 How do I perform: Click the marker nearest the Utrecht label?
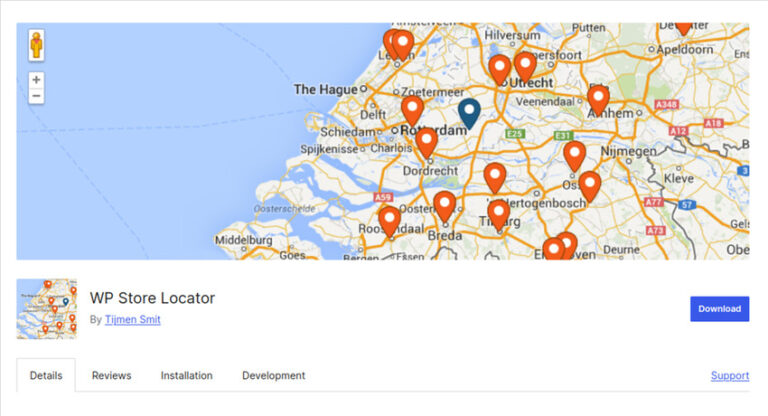click(500, 70)
